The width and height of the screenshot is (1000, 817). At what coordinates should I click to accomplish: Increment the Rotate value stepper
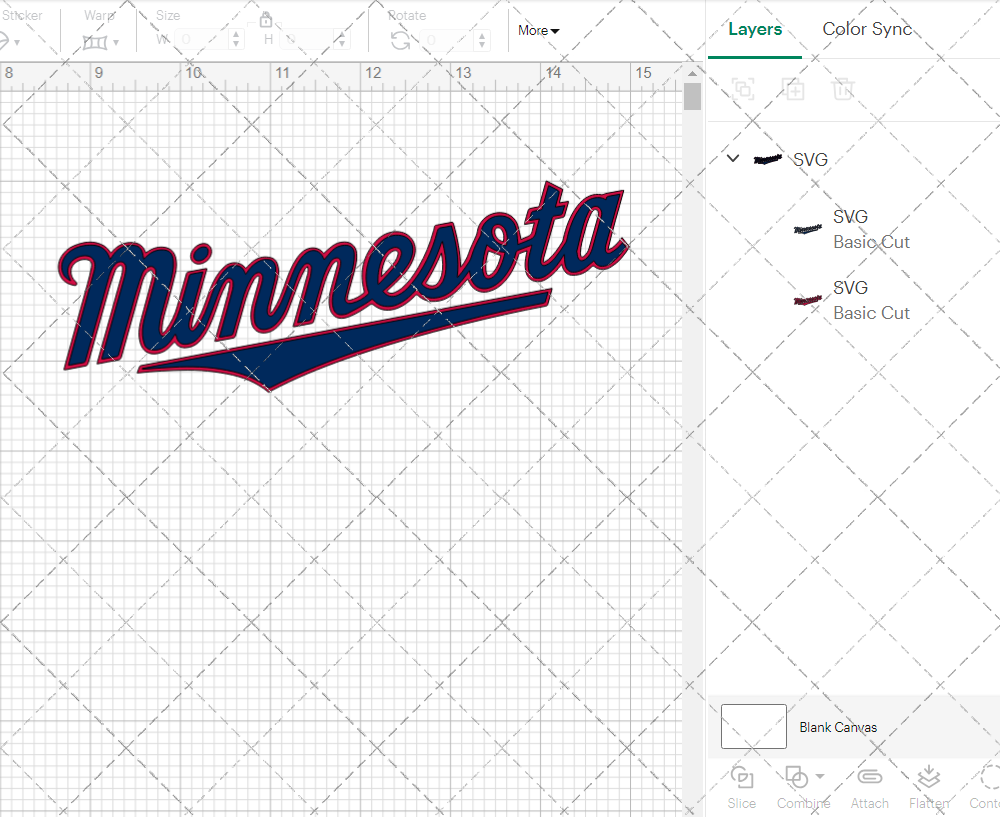click(482, 35)
